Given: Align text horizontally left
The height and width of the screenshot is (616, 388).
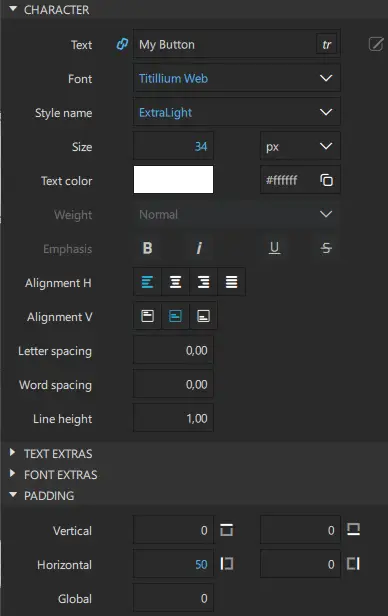Looking at the screenshot, I should coord(147,282).
